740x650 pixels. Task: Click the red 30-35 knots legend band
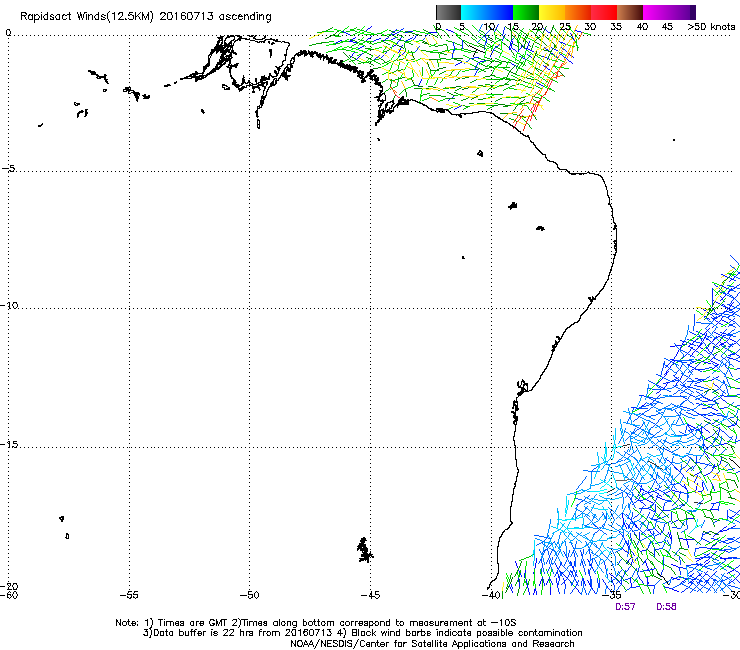click(604, 12)
